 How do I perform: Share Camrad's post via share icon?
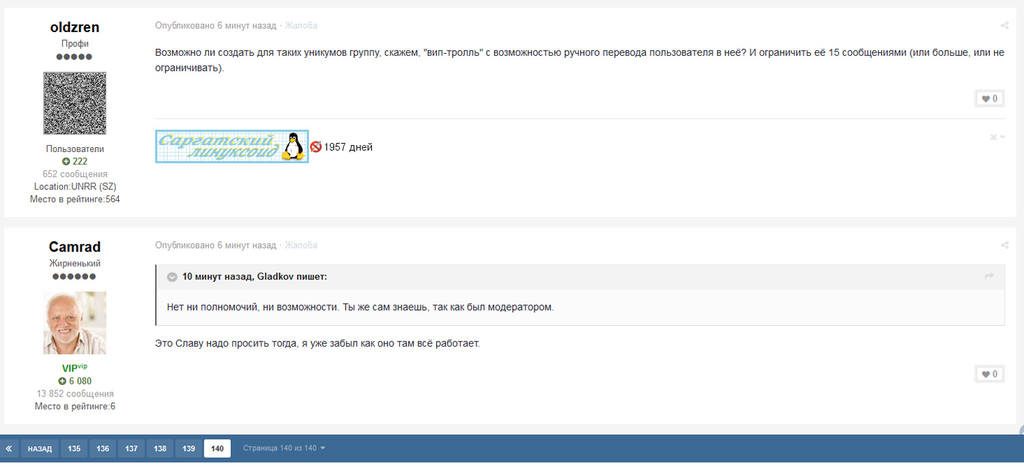[x=1004, y=245]
